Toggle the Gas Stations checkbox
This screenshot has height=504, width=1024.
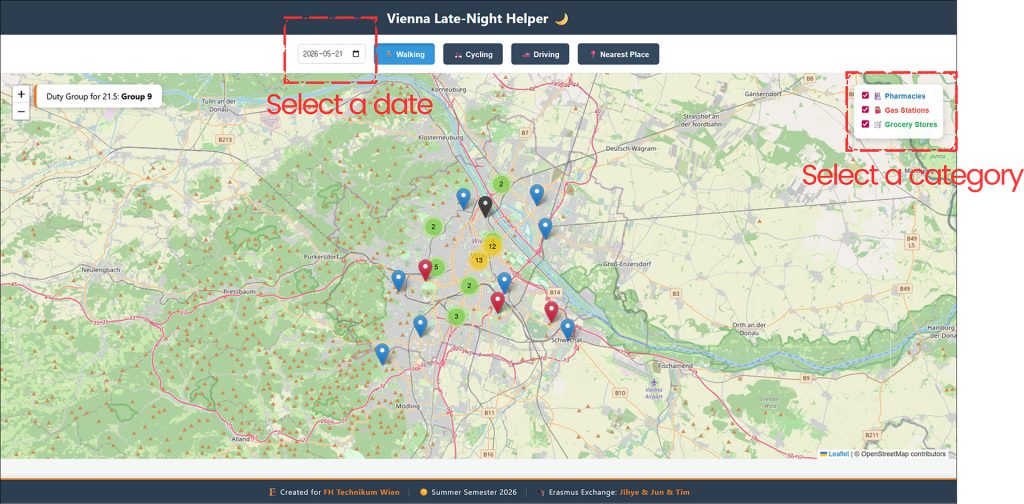click(x=865, y=110)
